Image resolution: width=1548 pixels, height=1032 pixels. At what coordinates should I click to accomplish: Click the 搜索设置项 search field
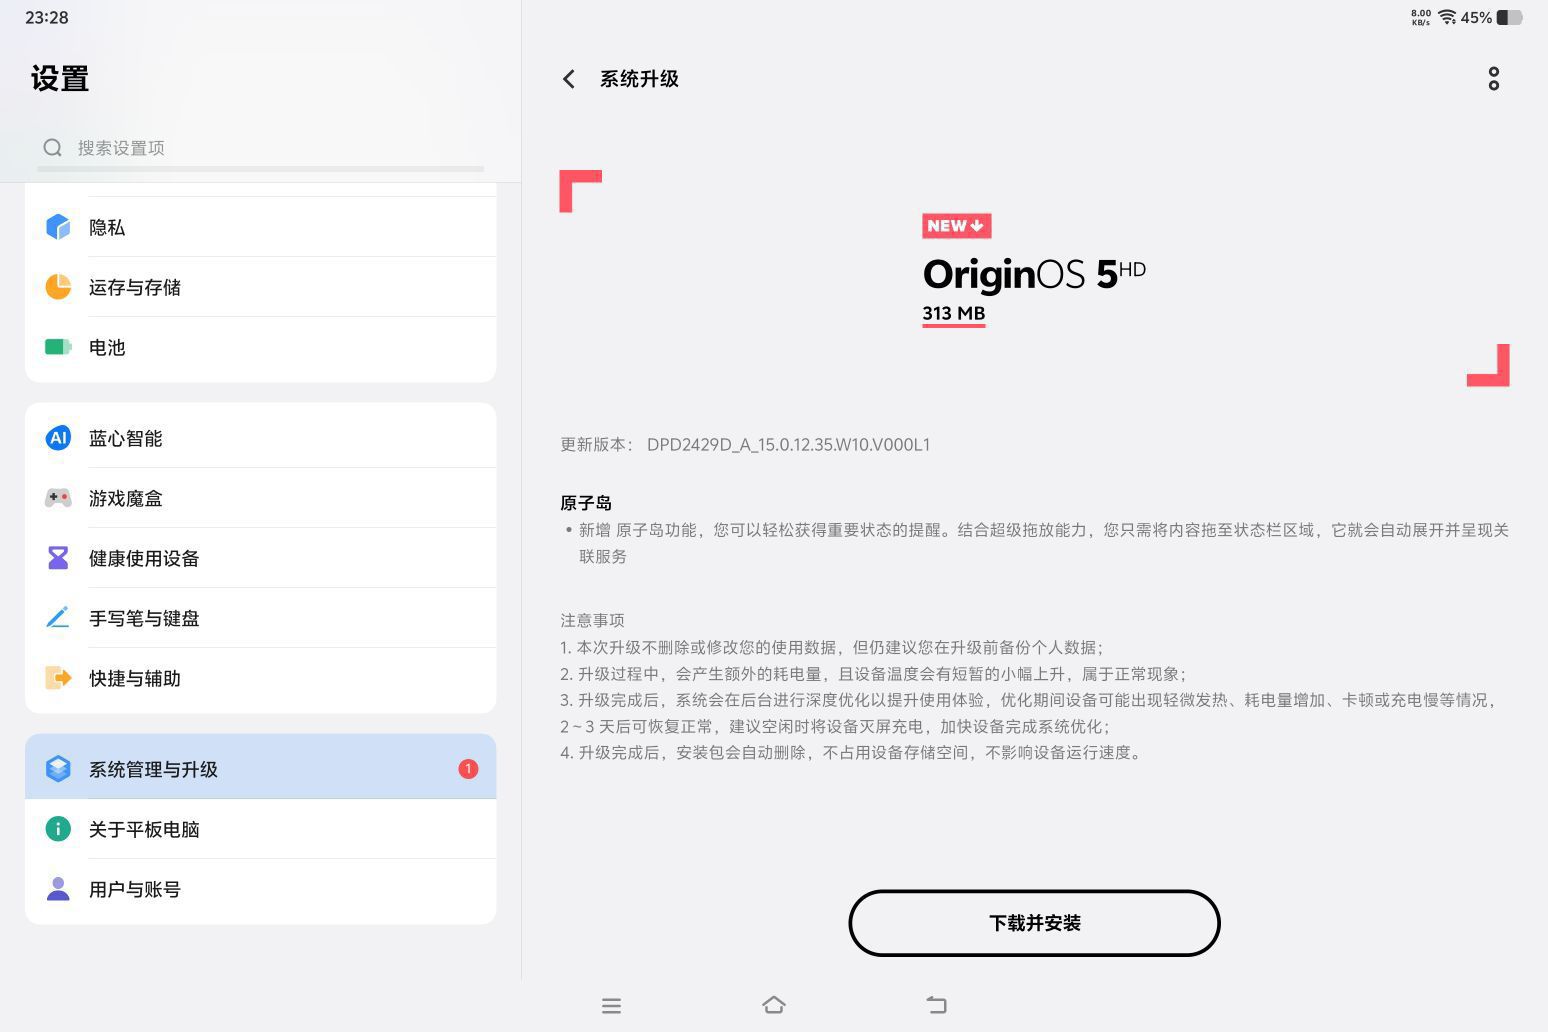pyautogui.click(x=260, y=148)
